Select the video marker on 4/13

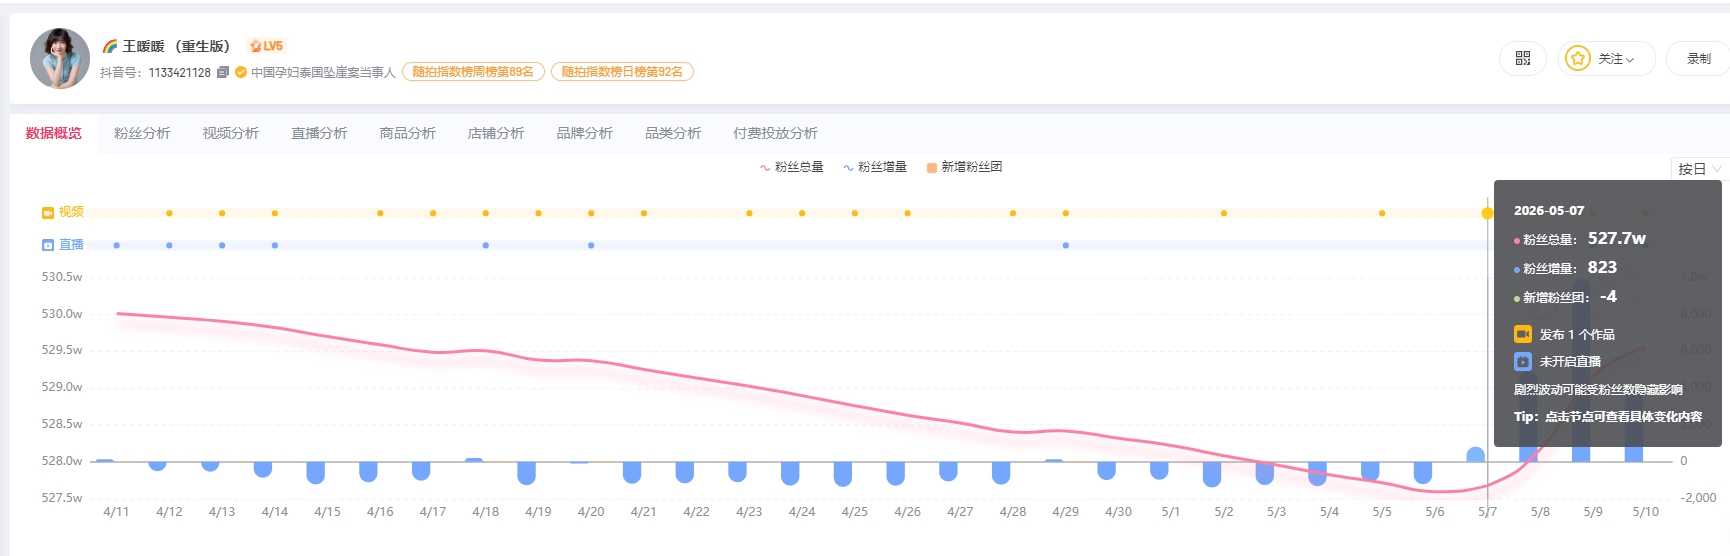[222, 213]
